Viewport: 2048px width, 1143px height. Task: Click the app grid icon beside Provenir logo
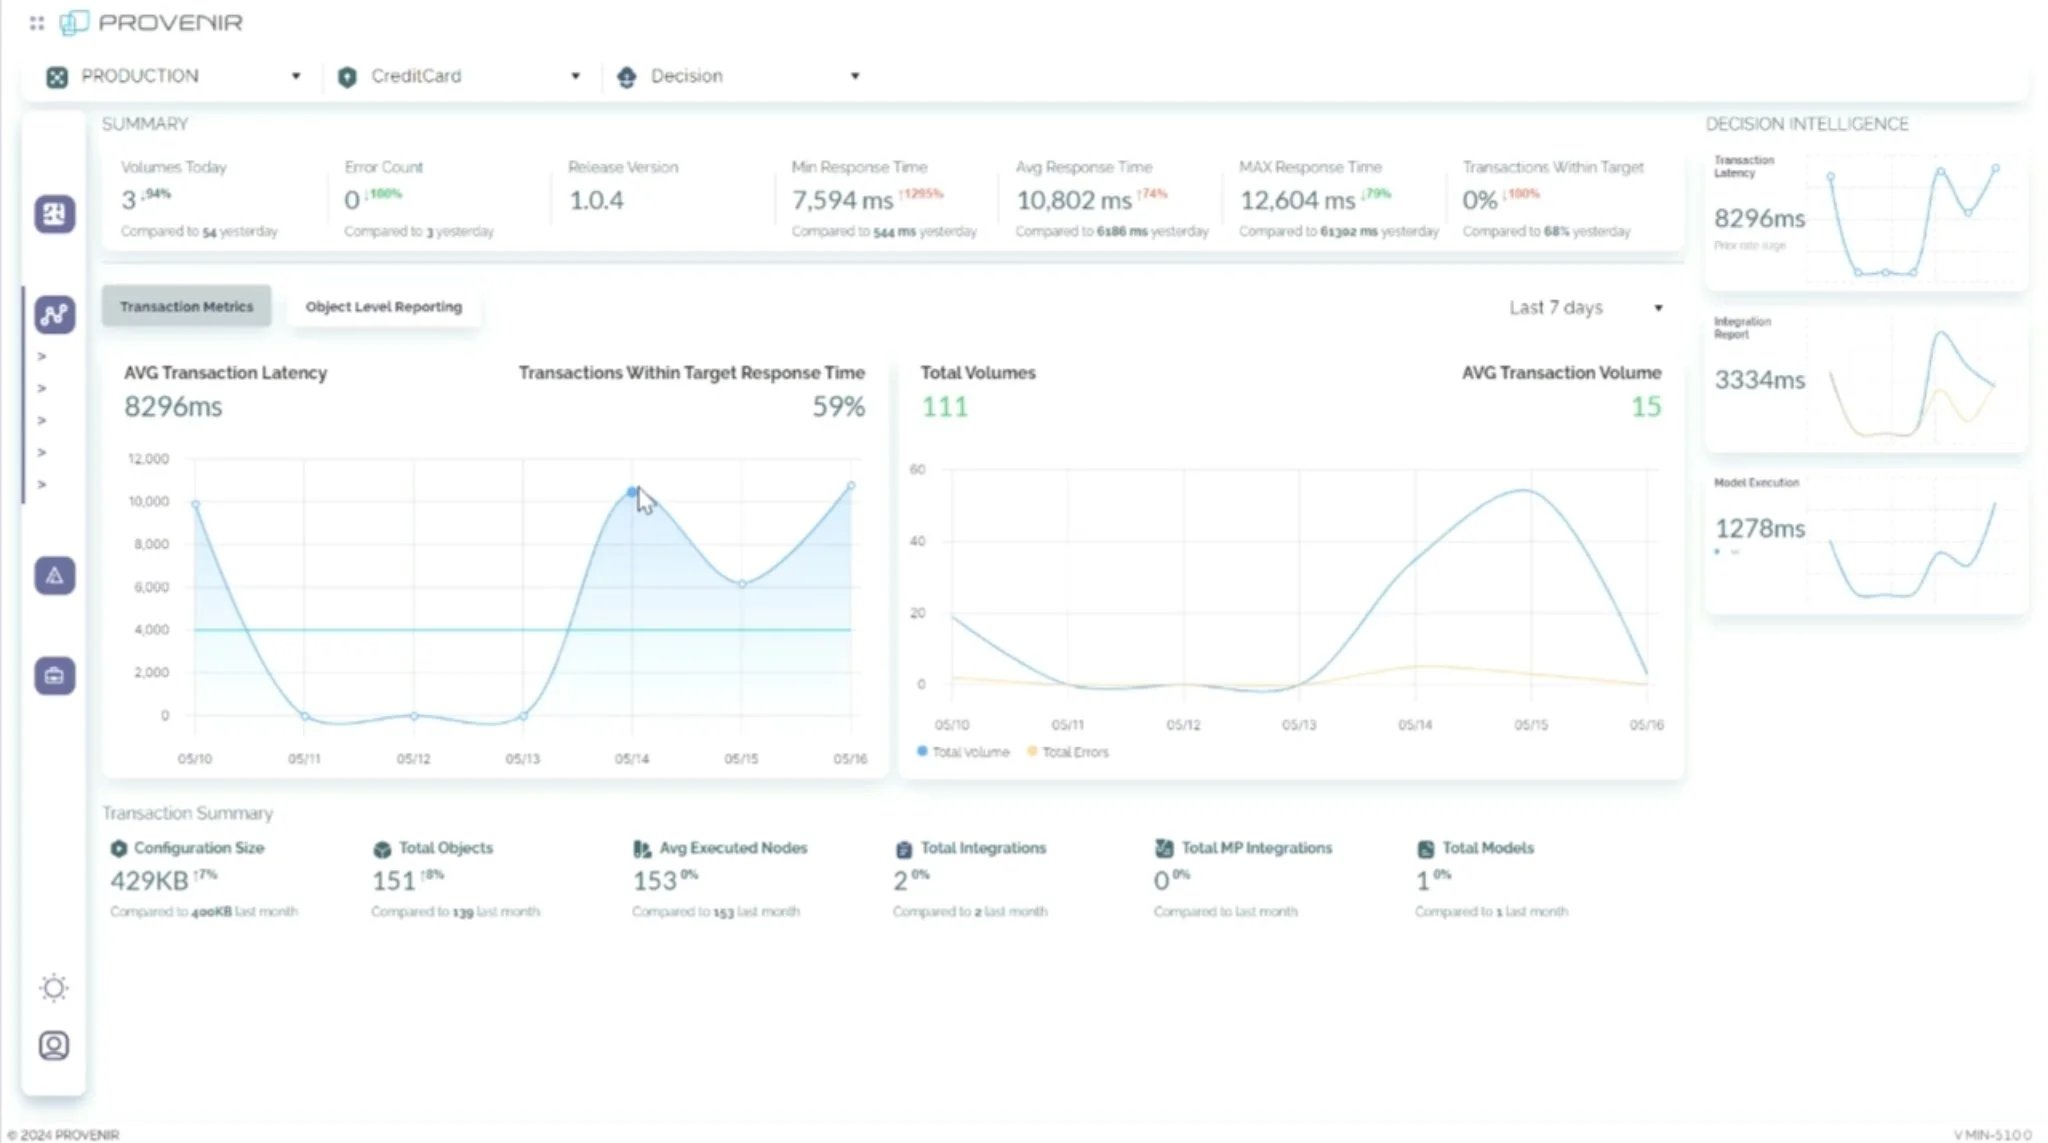[37, 23]
